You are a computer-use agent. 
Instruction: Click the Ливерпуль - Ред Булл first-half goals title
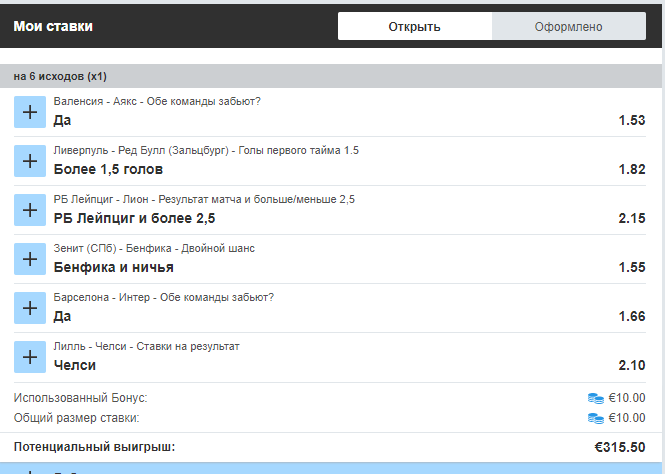(x=206, y=151)
